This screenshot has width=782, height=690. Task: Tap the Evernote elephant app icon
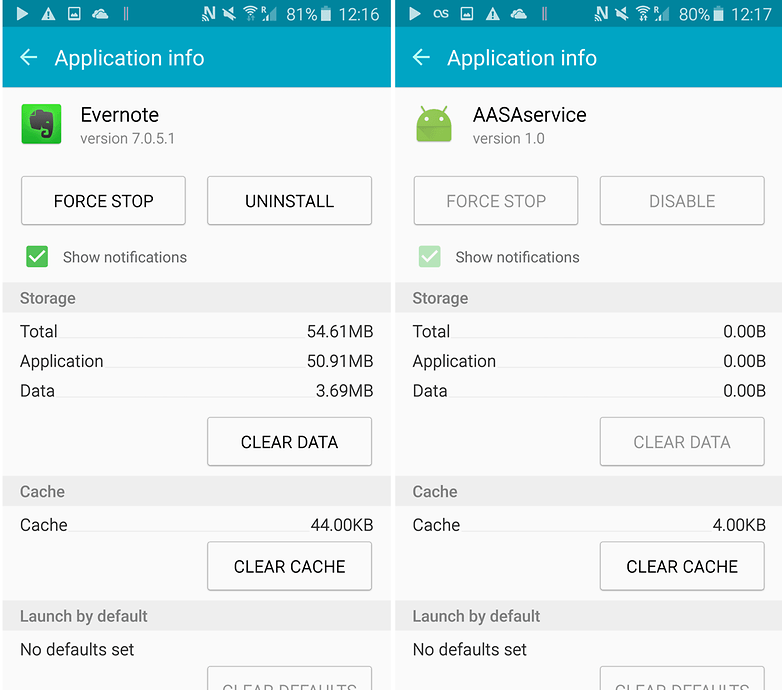tap(41, 124)
